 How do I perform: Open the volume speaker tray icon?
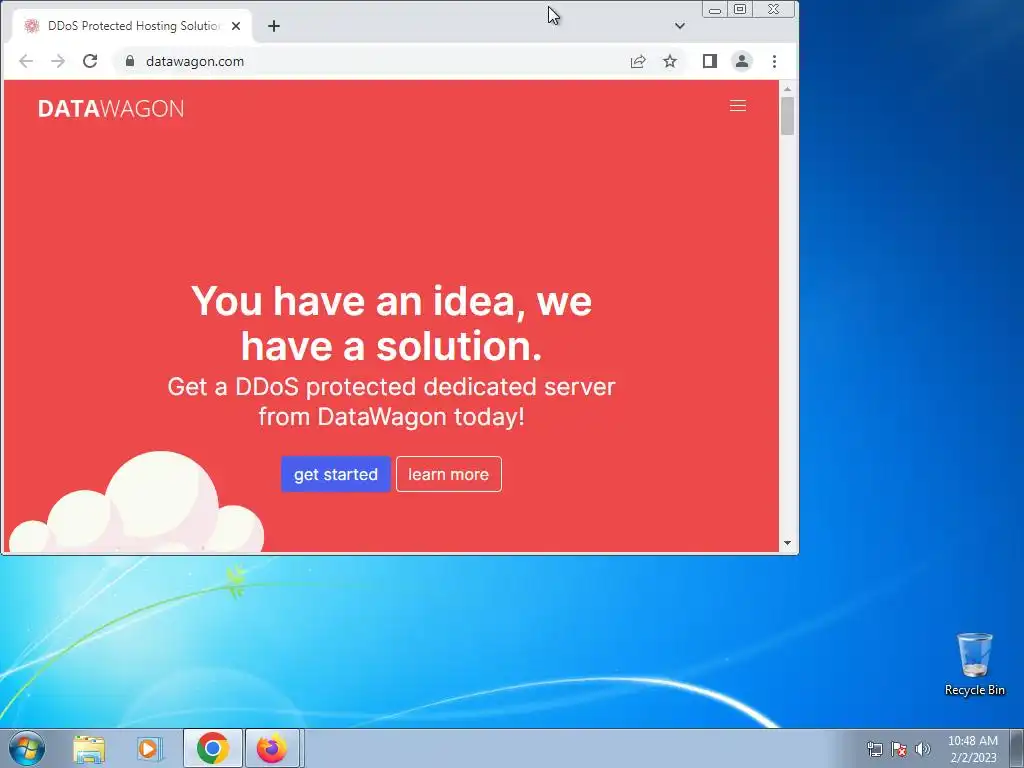coord(923,749)
